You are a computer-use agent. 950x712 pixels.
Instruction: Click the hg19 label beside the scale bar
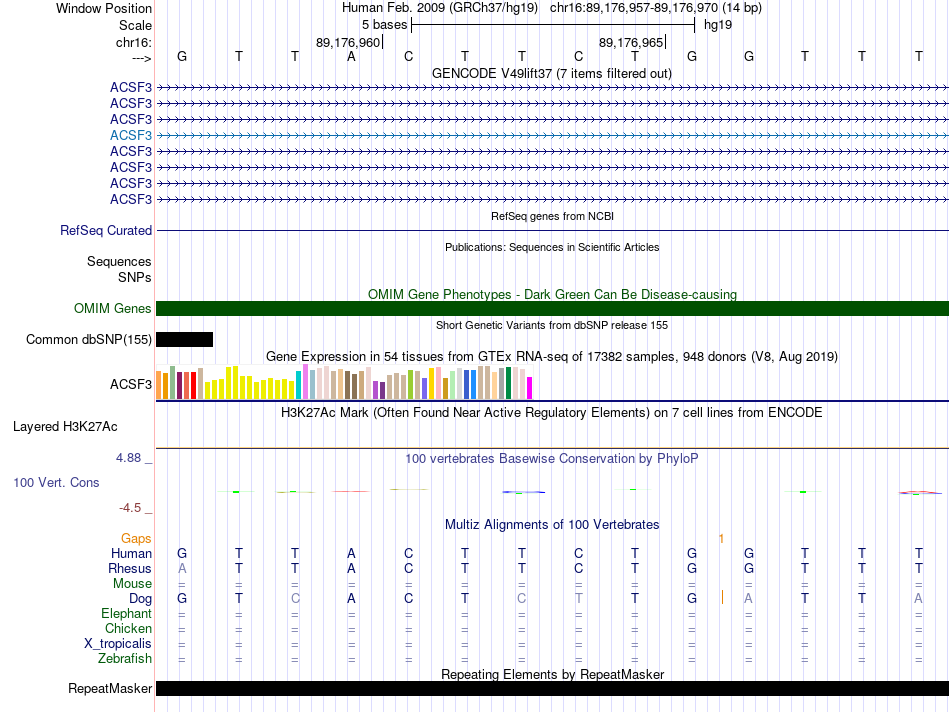pos(718,25)
